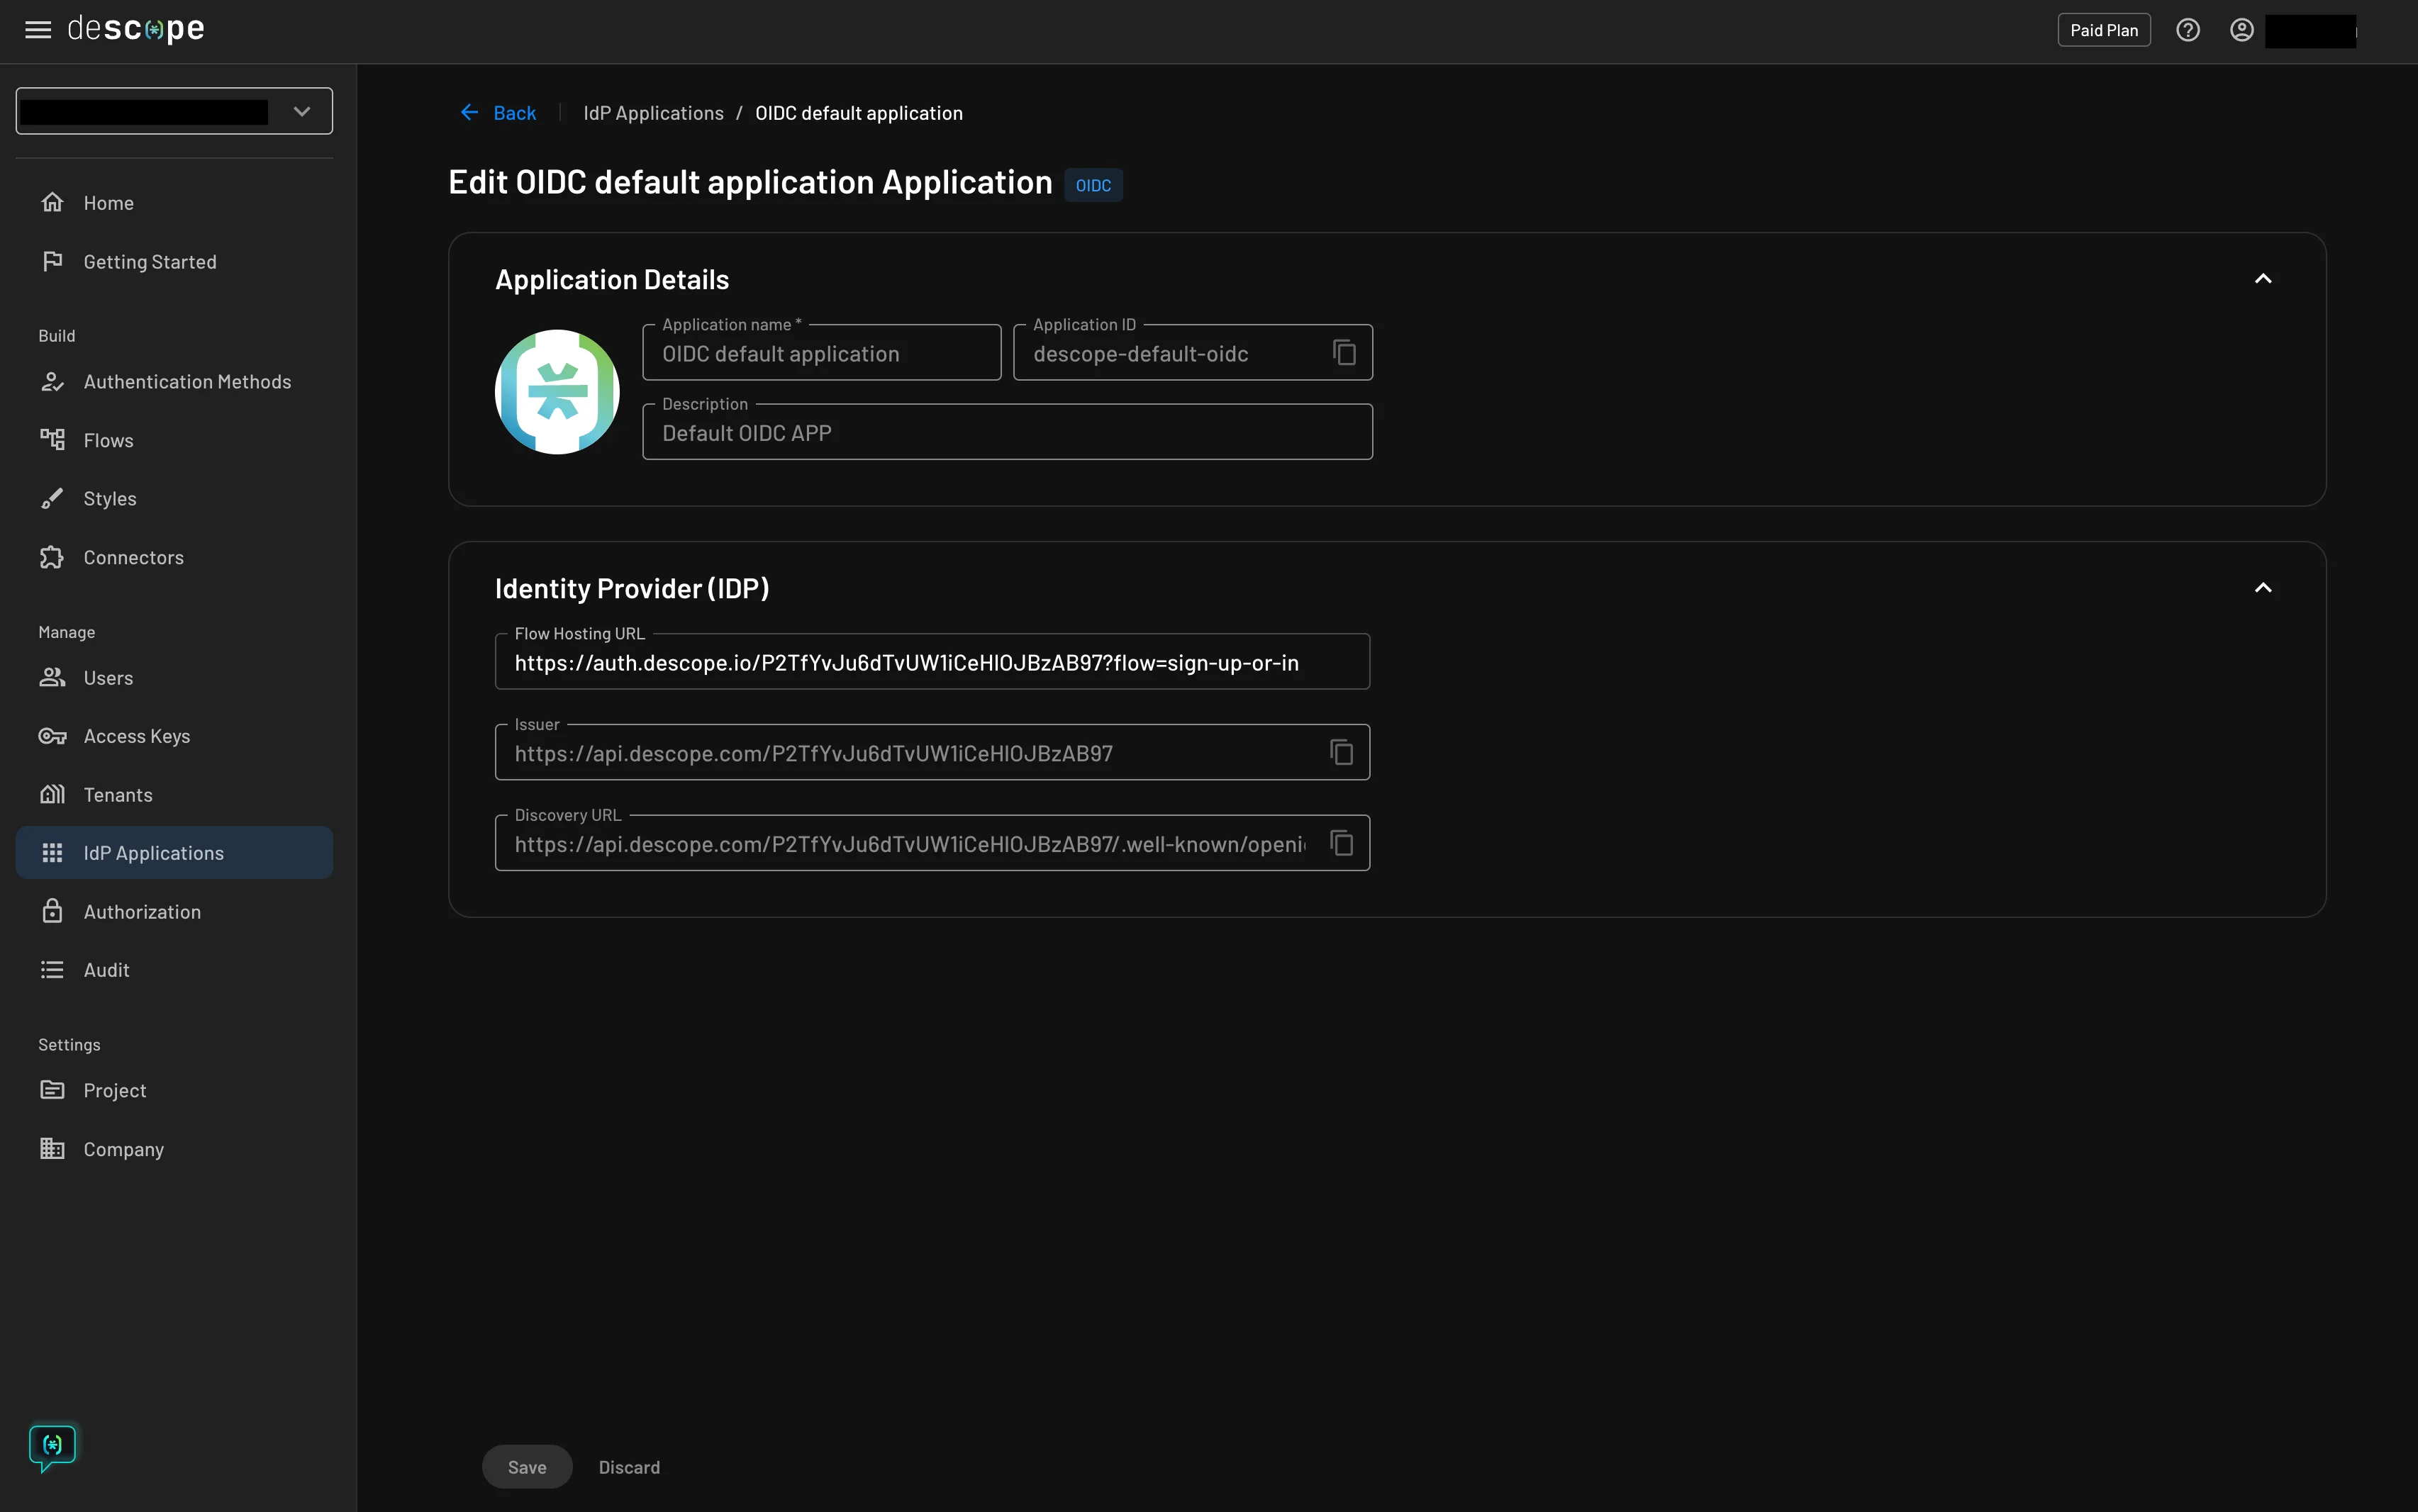Open the IdP Applications breadcrumb link
The image size is (2418, 1512).
653,112
